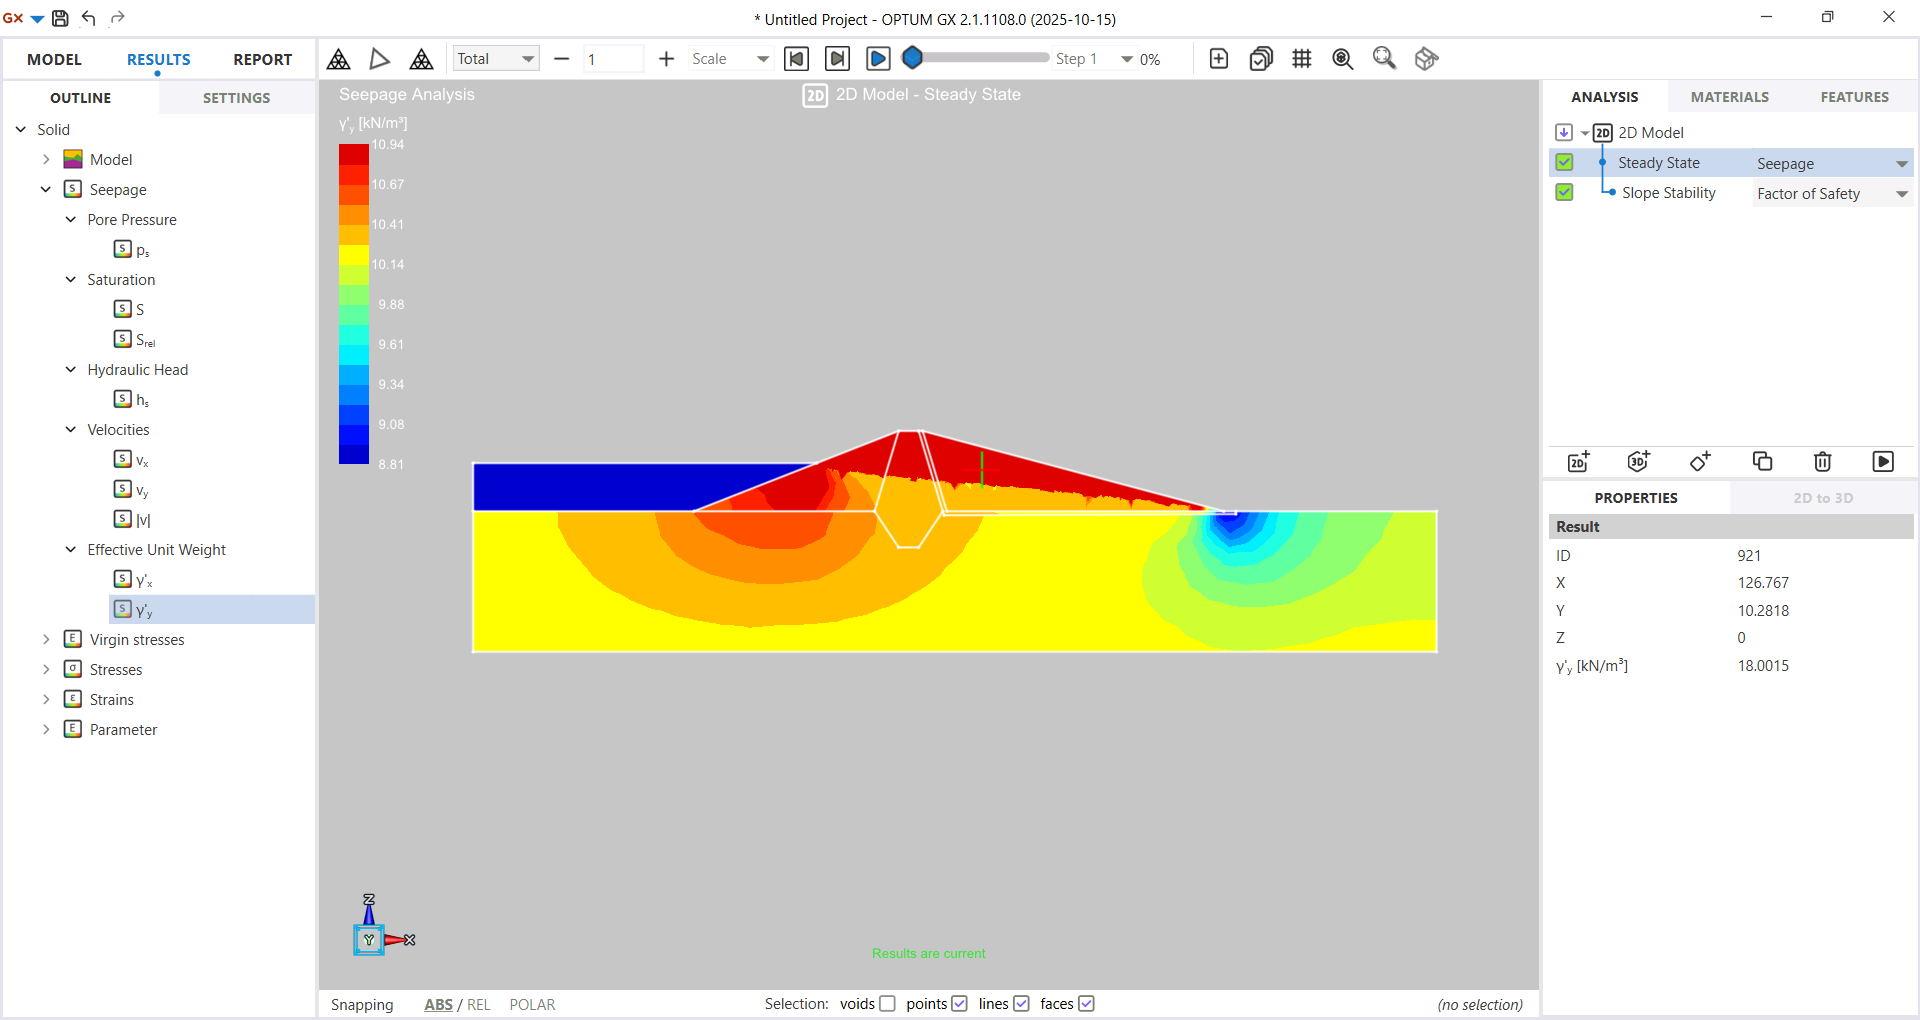Expand the Virgin stresses tree node
1920x1020 pixels.
click(x=46, y=640)
